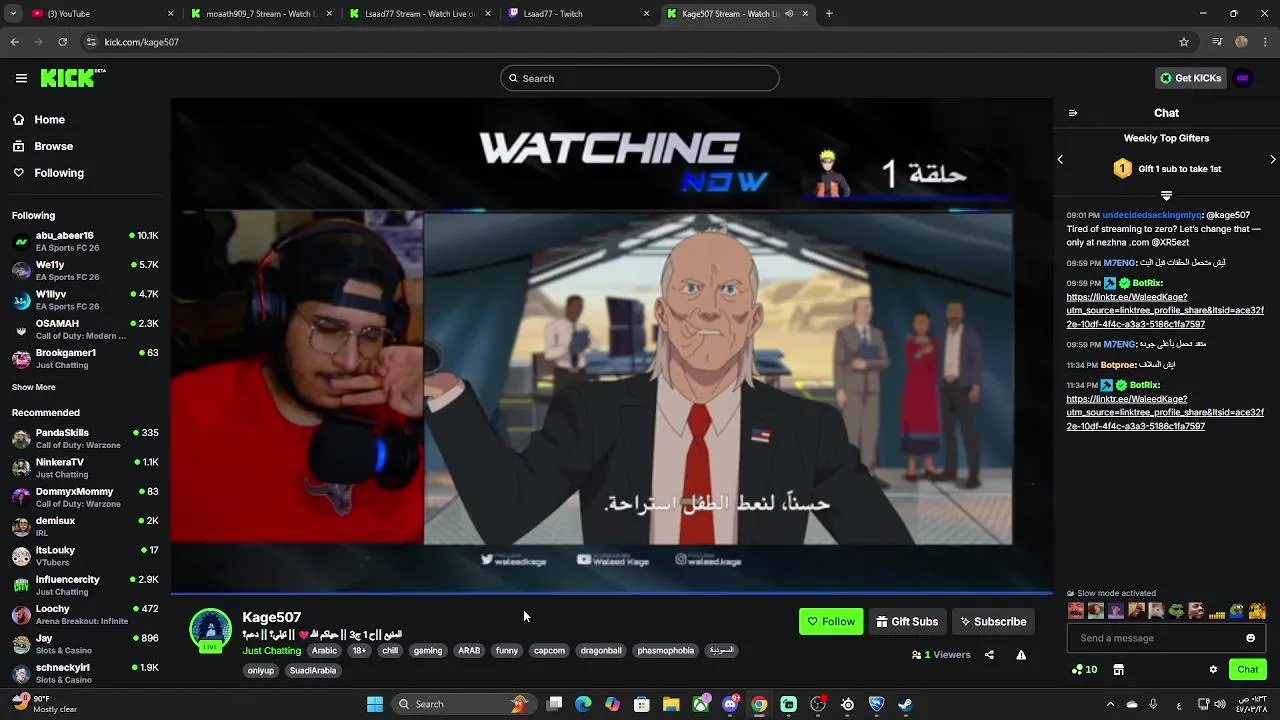The width and height of the screenshot is (1280, 720).
Task: Click the report warning triangle icon
Action: click(1021, 655)
